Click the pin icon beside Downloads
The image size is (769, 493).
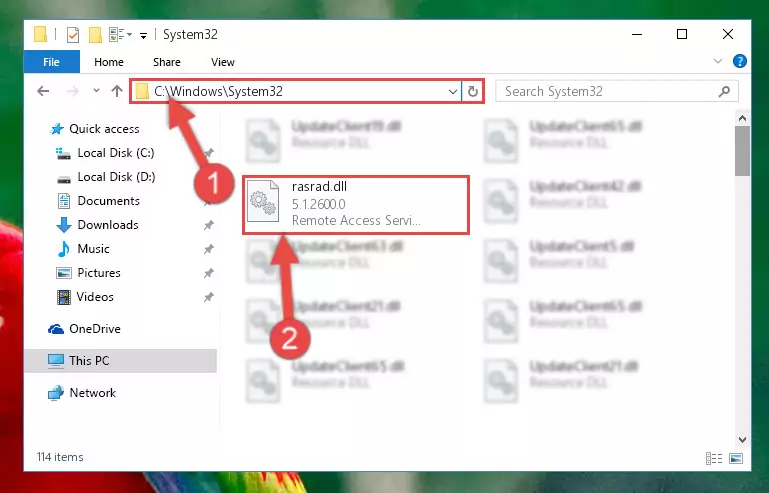[x=208, y=225]
